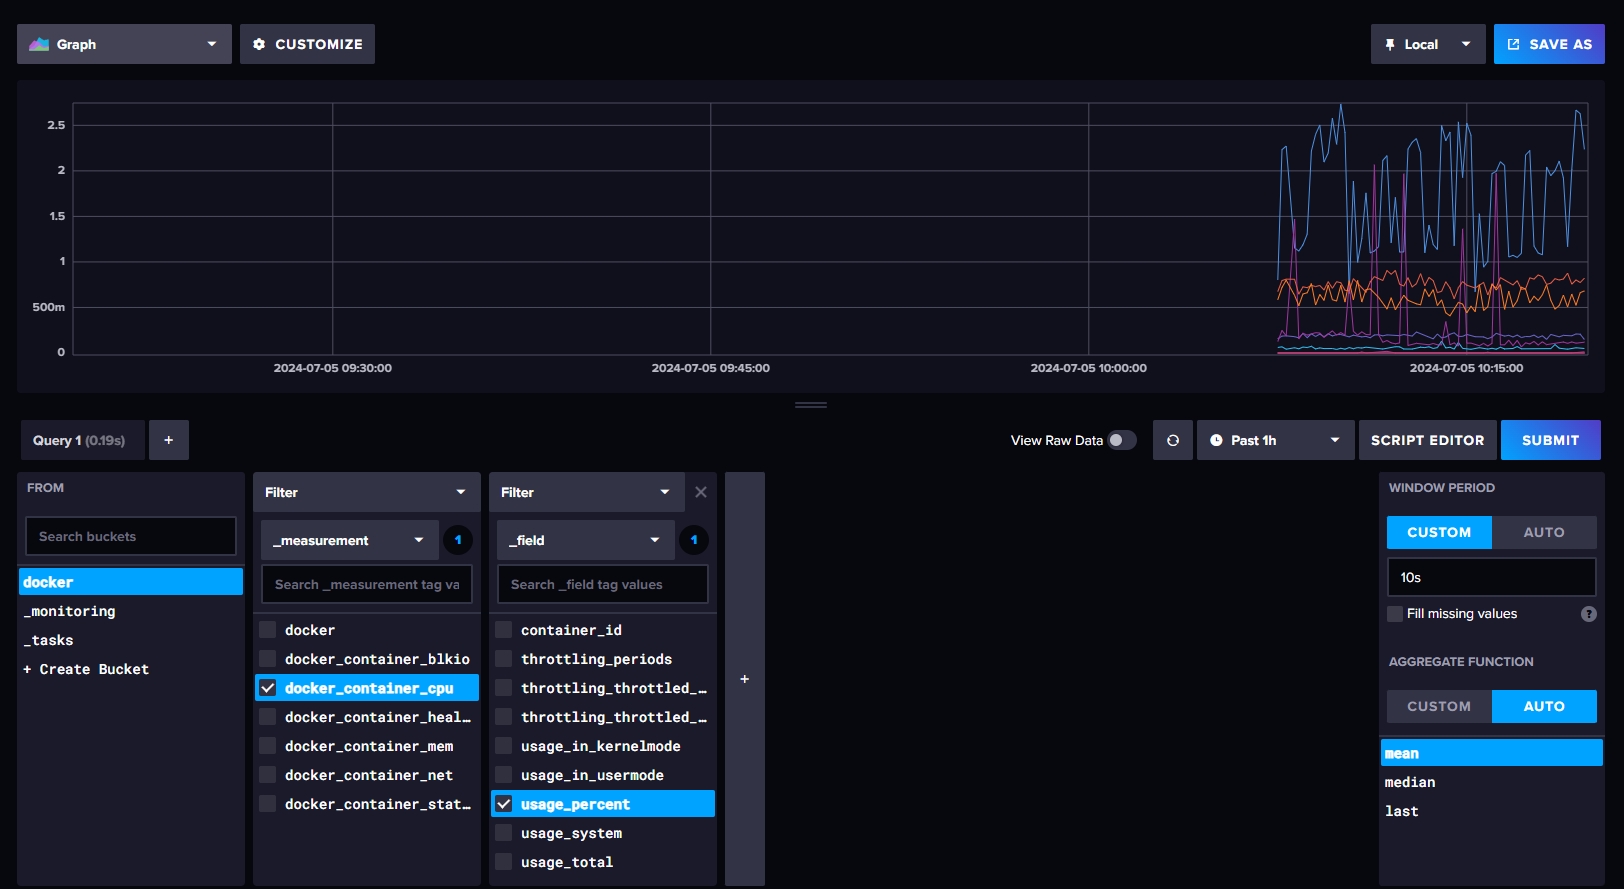Image resolution: width=1624 pixels, height=889 pixels.
Task: Check the usage_in_kernelmode field
Action: click(504, 746)
